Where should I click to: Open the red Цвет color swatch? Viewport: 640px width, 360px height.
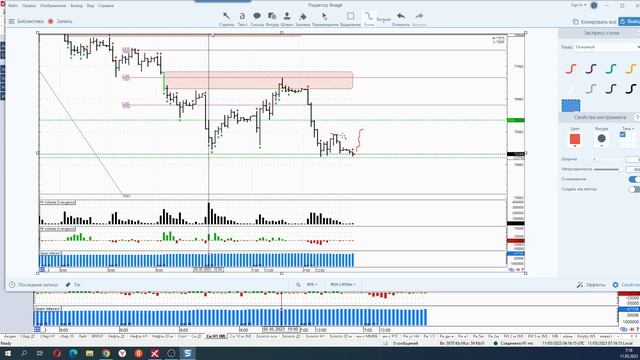[x=575, y=140]
